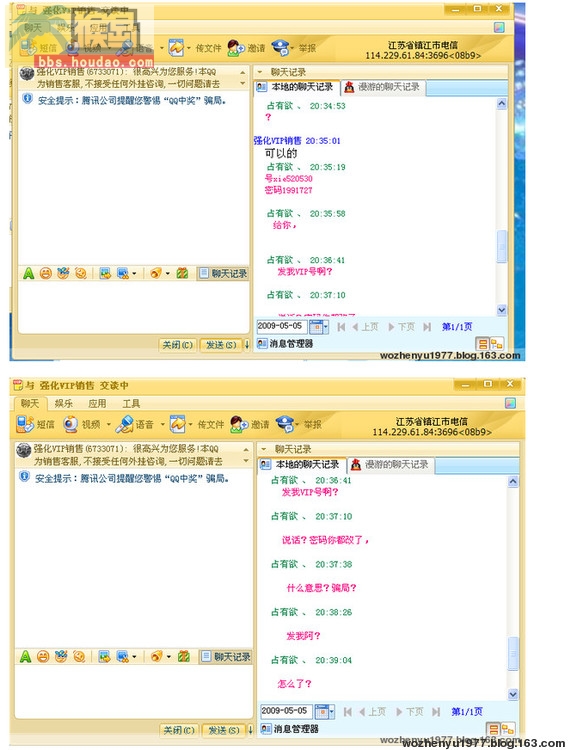Collapse the 聊天记录 header triangle in upper window
Viewport: 571px width, 750px height.
(260, 72)
